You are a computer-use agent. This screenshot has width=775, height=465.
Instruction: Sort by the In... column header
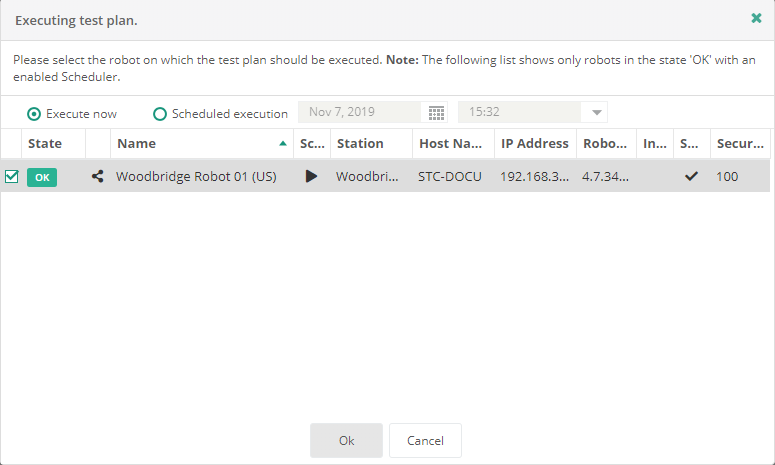655,143
